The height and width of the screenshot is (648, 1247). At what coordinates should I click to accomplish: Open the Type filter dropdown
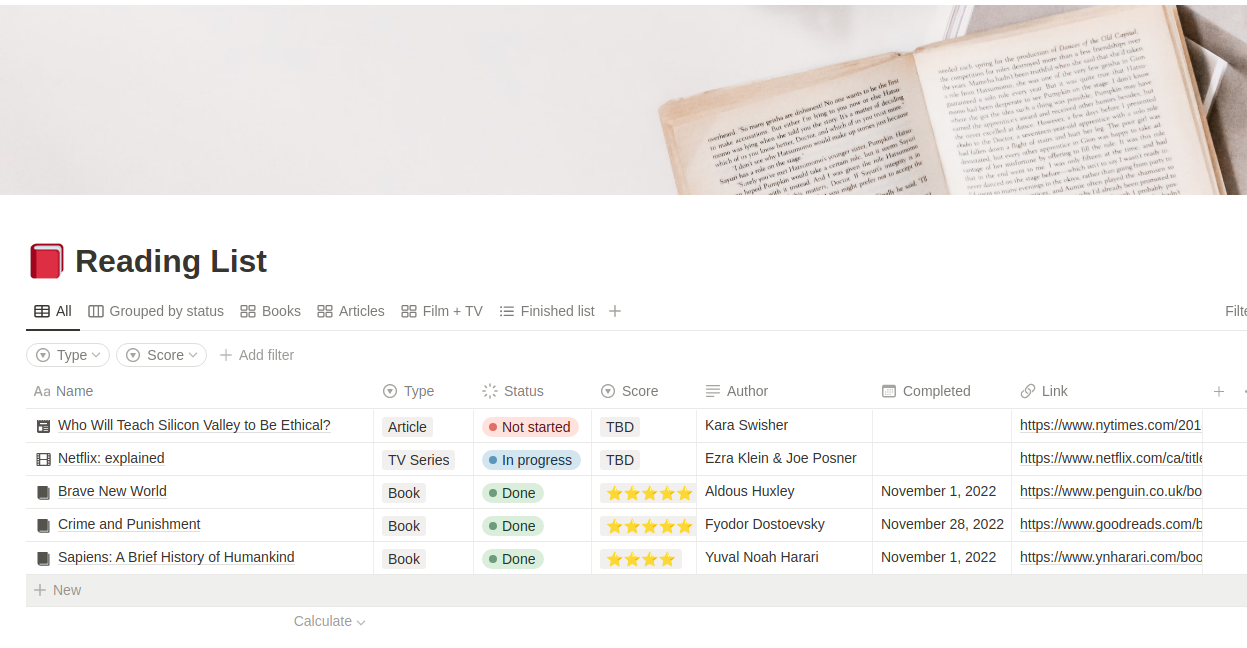68,355
